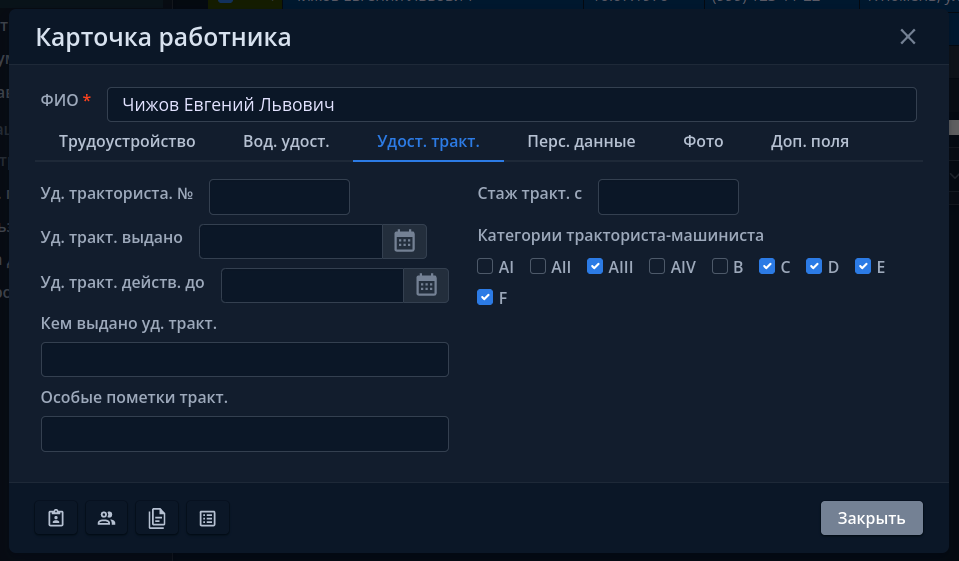This screenshot has width=959, height=561.
Task: Uncheck the AIII category checkbox
Action: click(x=595, y=267)
